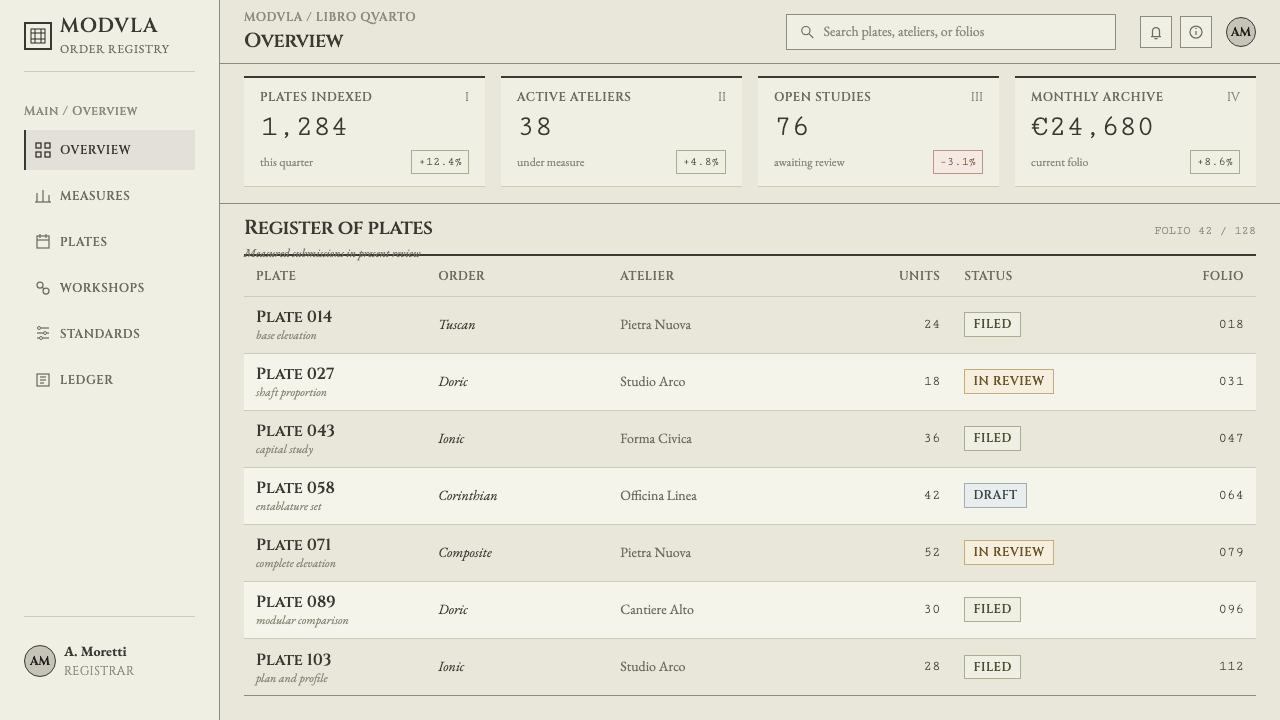
Task: Click the Standards sliders icon
Action: [x=43, y=334]
